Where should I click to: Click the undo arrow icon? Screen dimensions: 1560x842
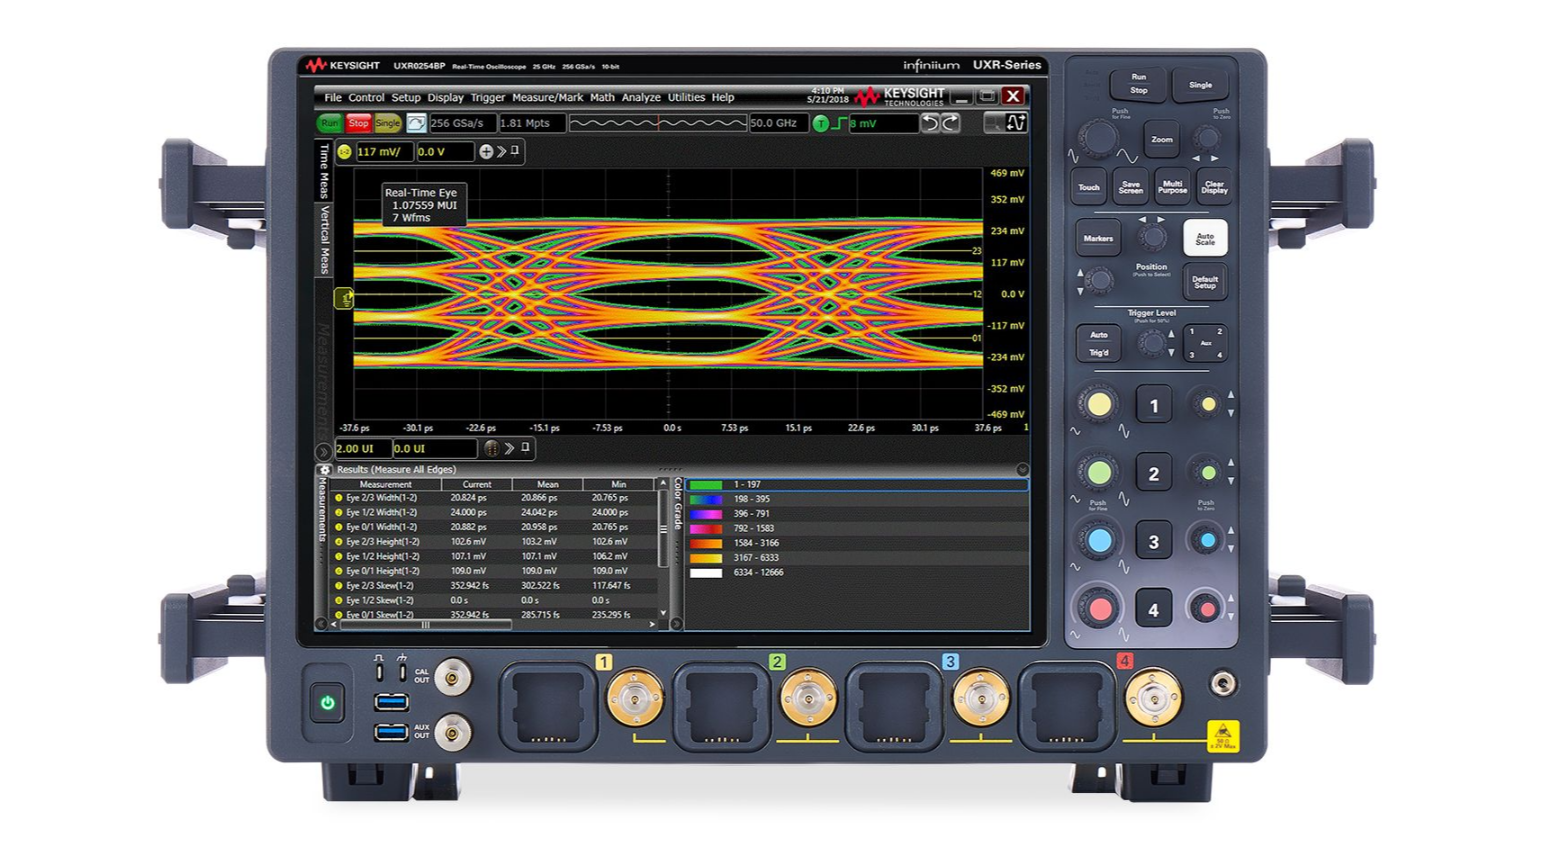(x=931, y=124)
